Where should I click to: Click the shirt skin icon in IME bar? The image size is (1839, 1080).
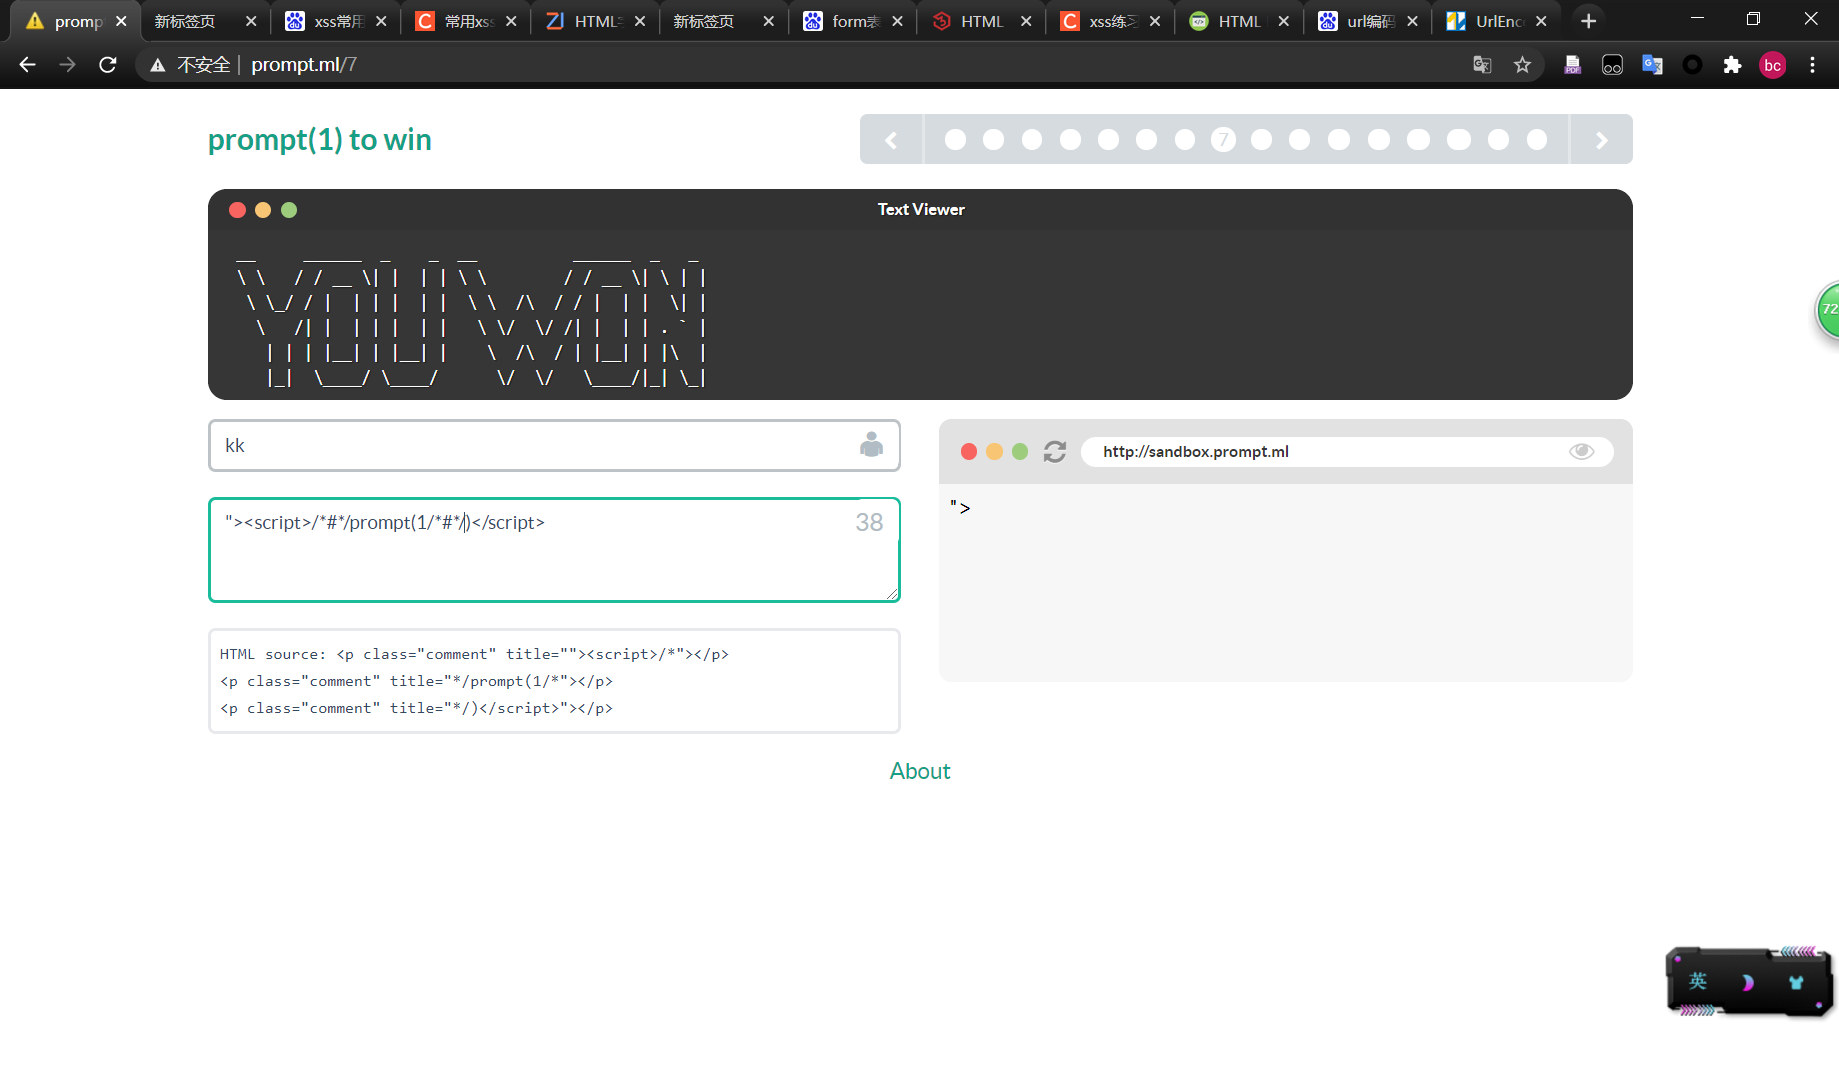click(1796, 982)
